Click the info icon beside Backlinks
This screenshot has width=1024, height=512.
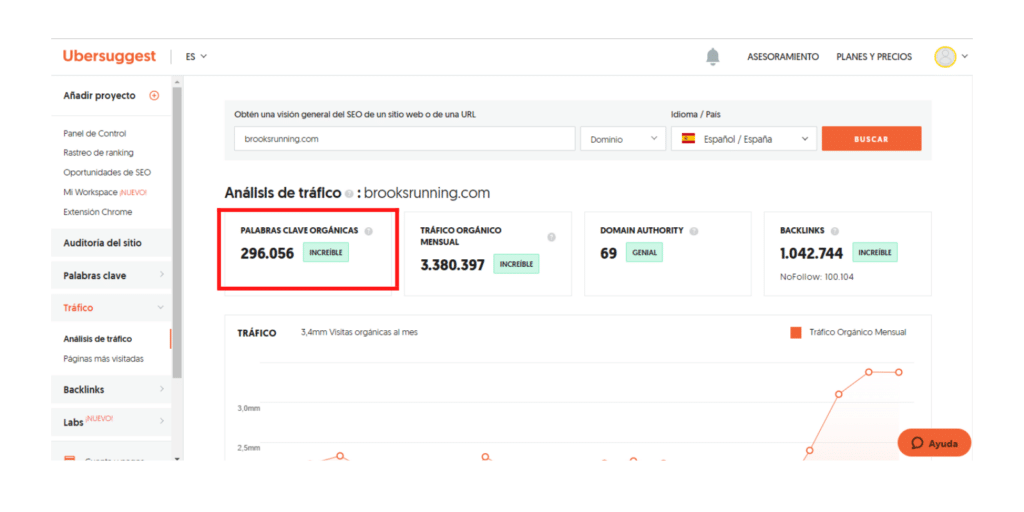pyautogui.click(x=835, y=231)
